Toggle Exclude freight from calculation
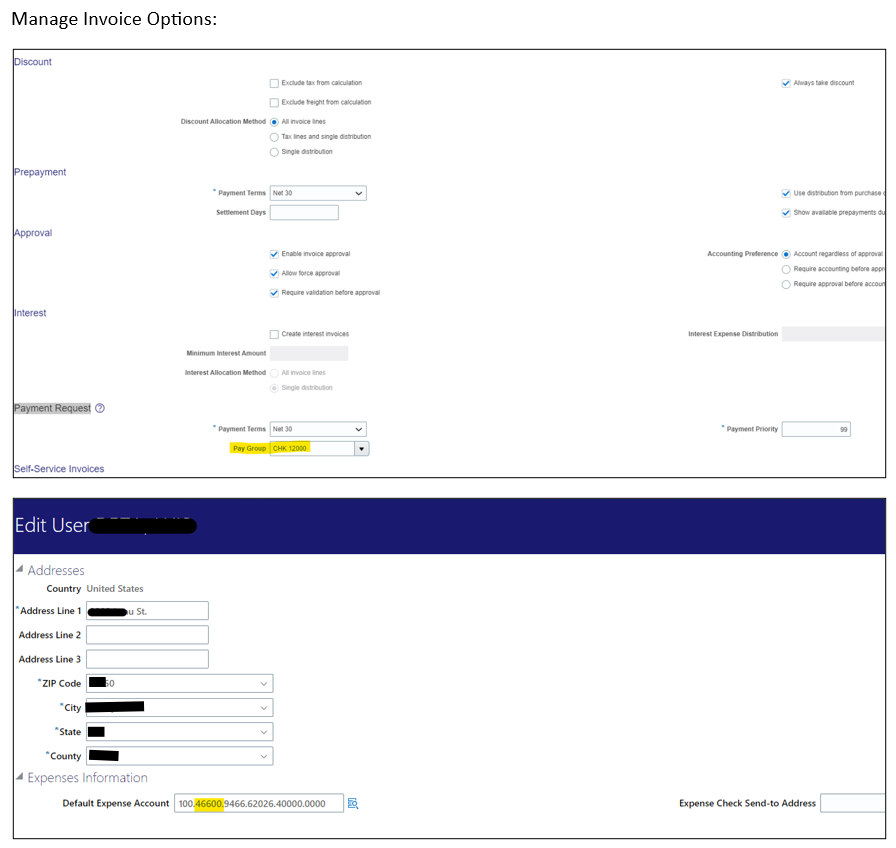Image resolution: width=896 pixels, height=848 pixels. pos(274,102)
